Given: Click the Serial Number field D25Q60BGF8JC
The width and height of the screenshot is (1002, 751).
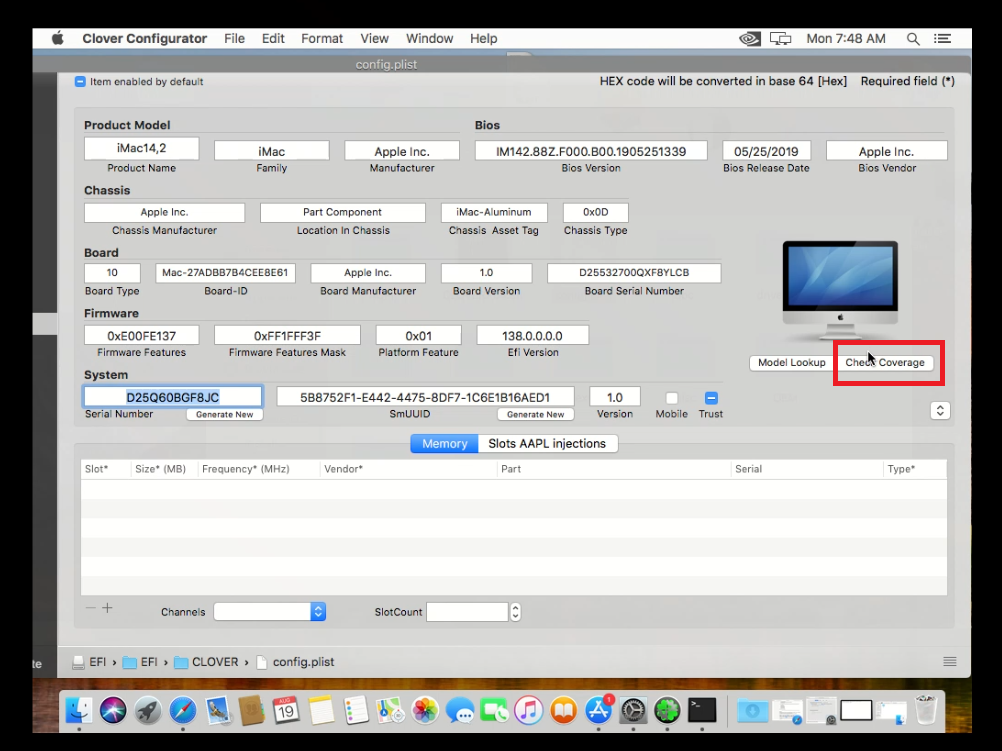Looking at the screenshot, I should pos(173,397).
